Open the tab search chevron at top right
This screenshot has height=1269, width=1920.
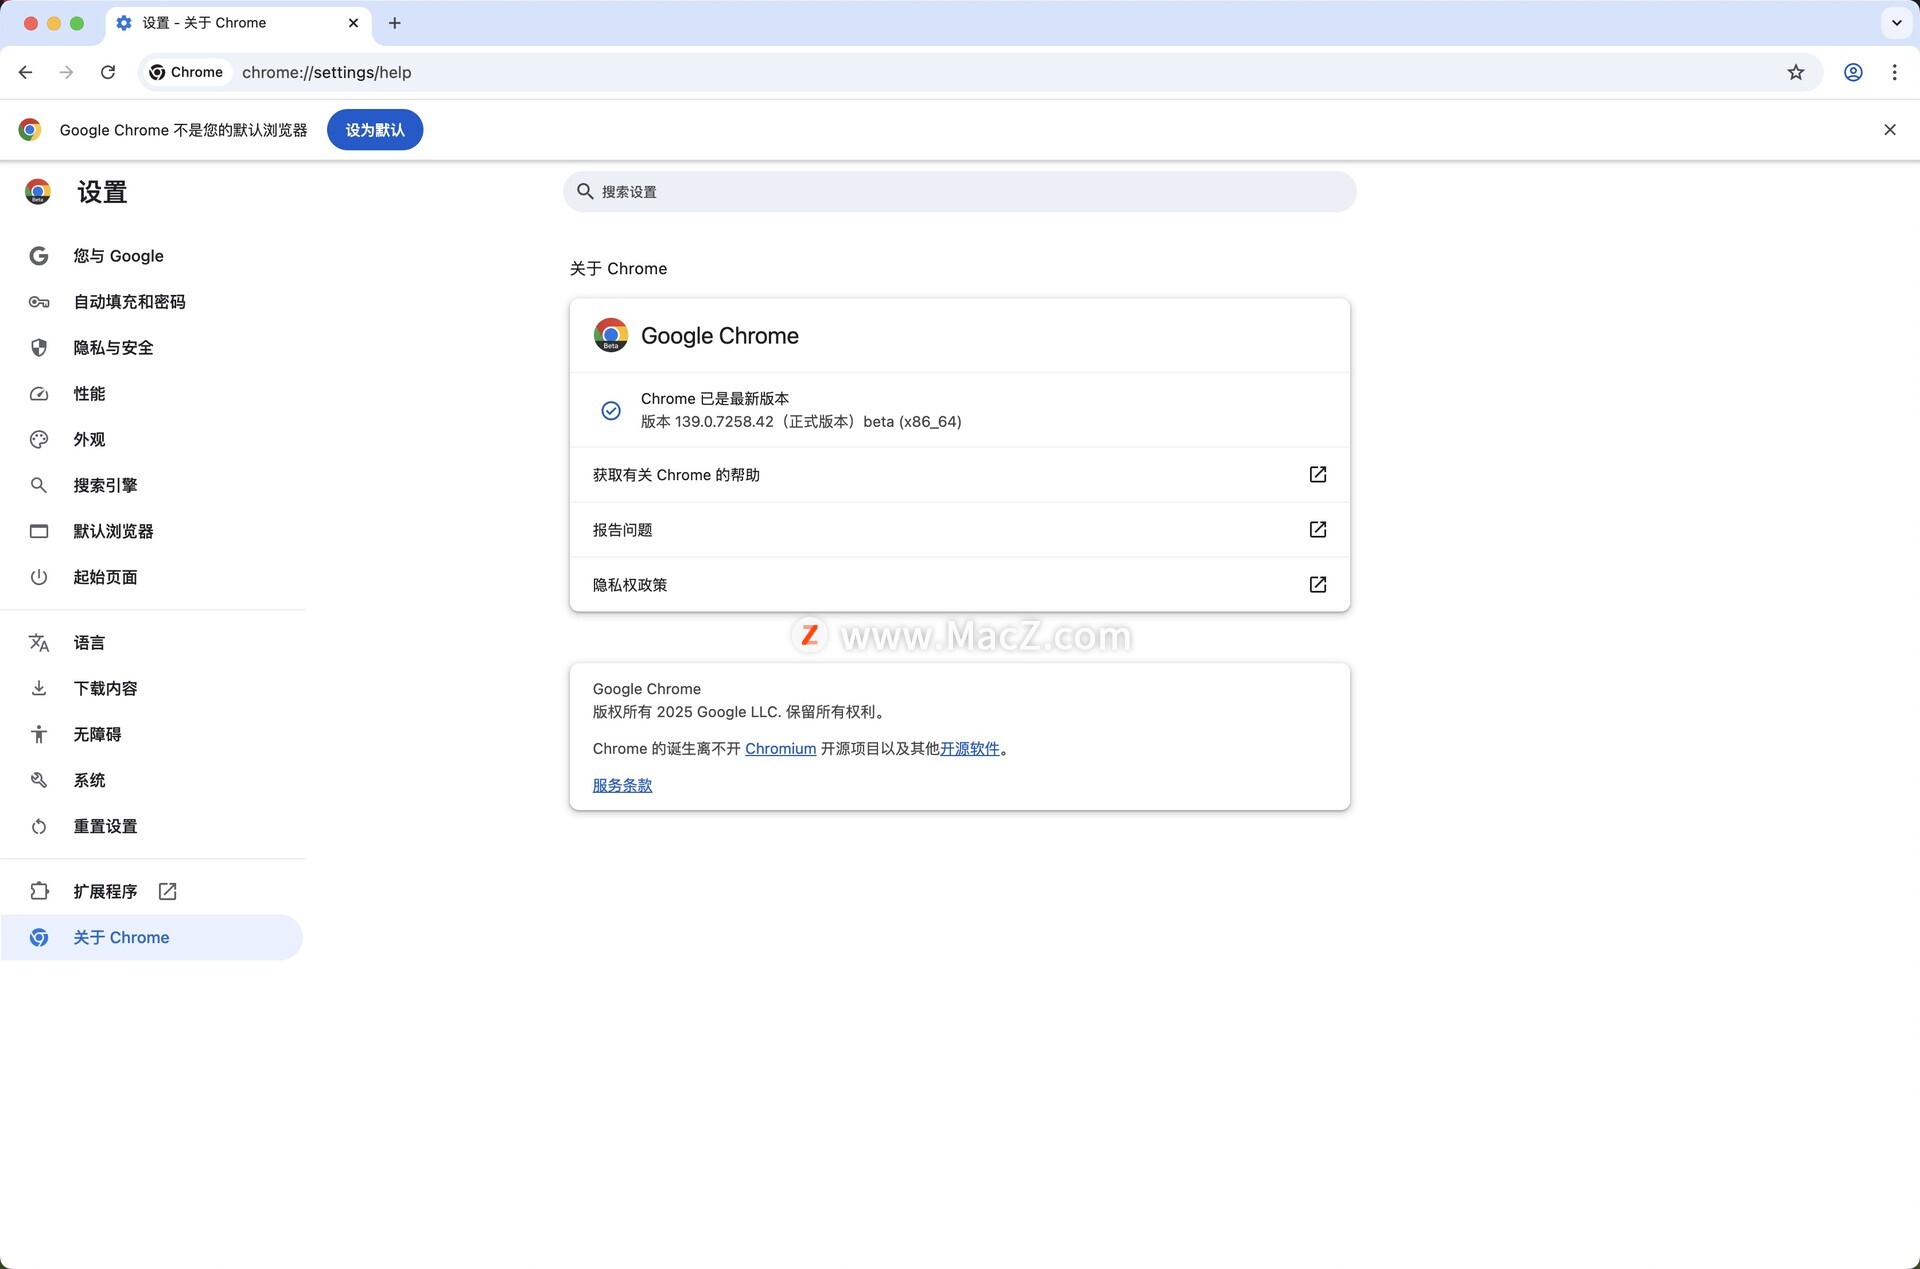tap(1896, 23)
